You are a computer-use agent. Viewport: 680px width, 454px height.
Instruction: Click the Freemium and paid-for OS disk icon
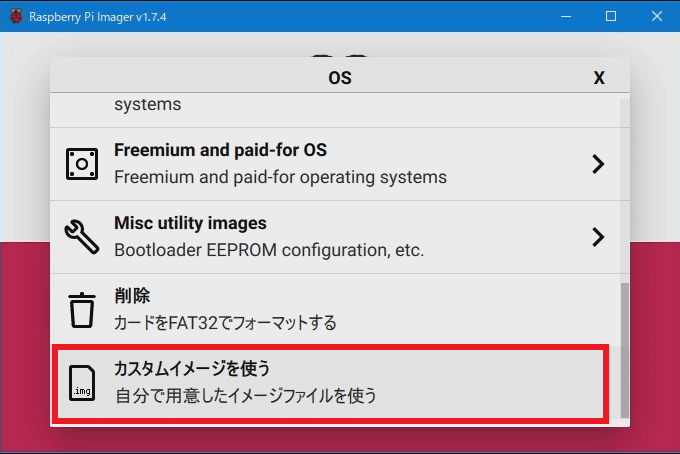click(82, 164)
